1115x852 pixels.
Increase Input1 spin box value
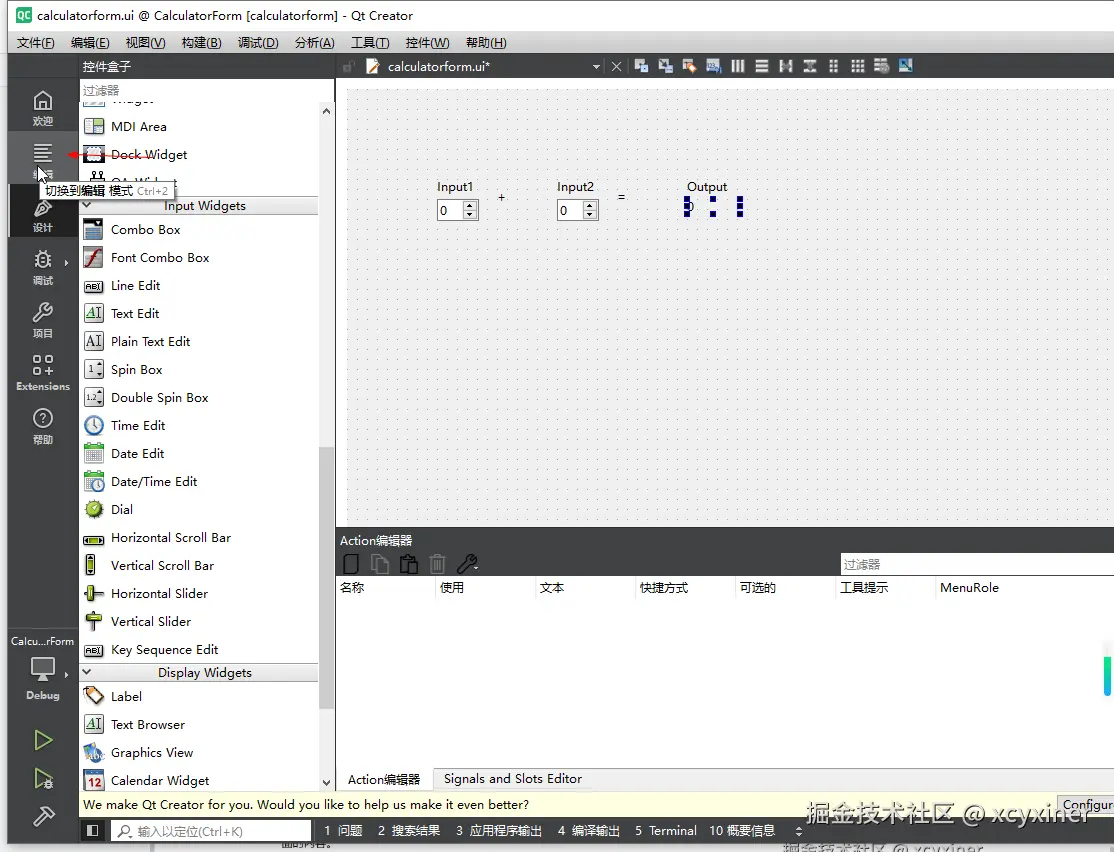469,206
